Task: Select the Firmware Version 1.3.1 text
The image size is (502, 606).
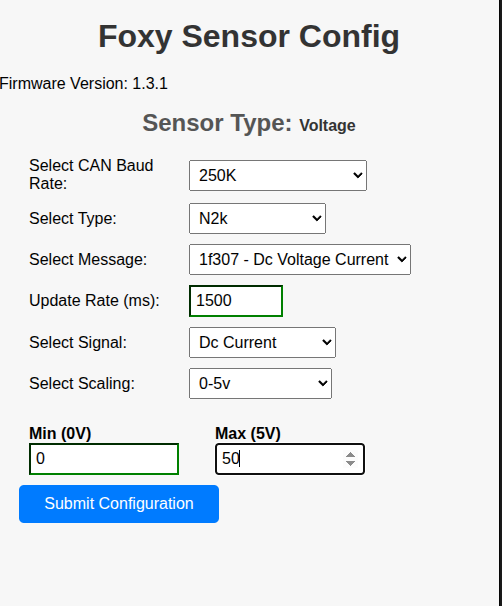Action: pyautogui.click(x=83, y=83)
